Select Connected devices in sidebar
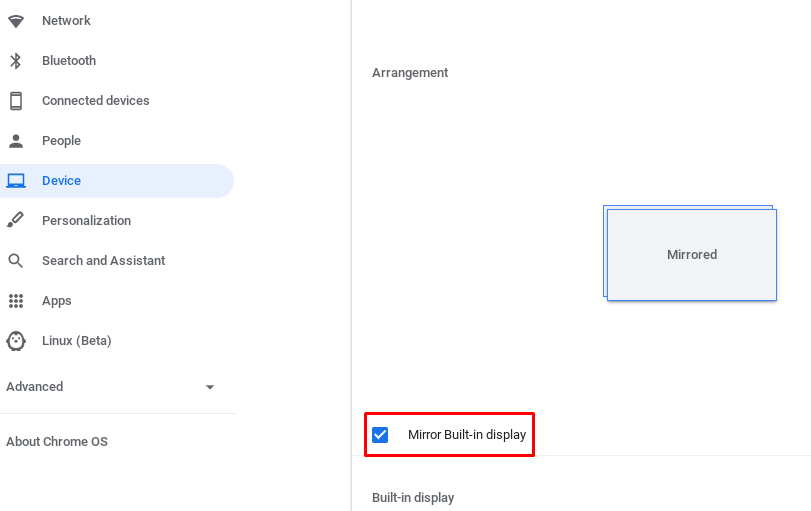 point(95,101)
